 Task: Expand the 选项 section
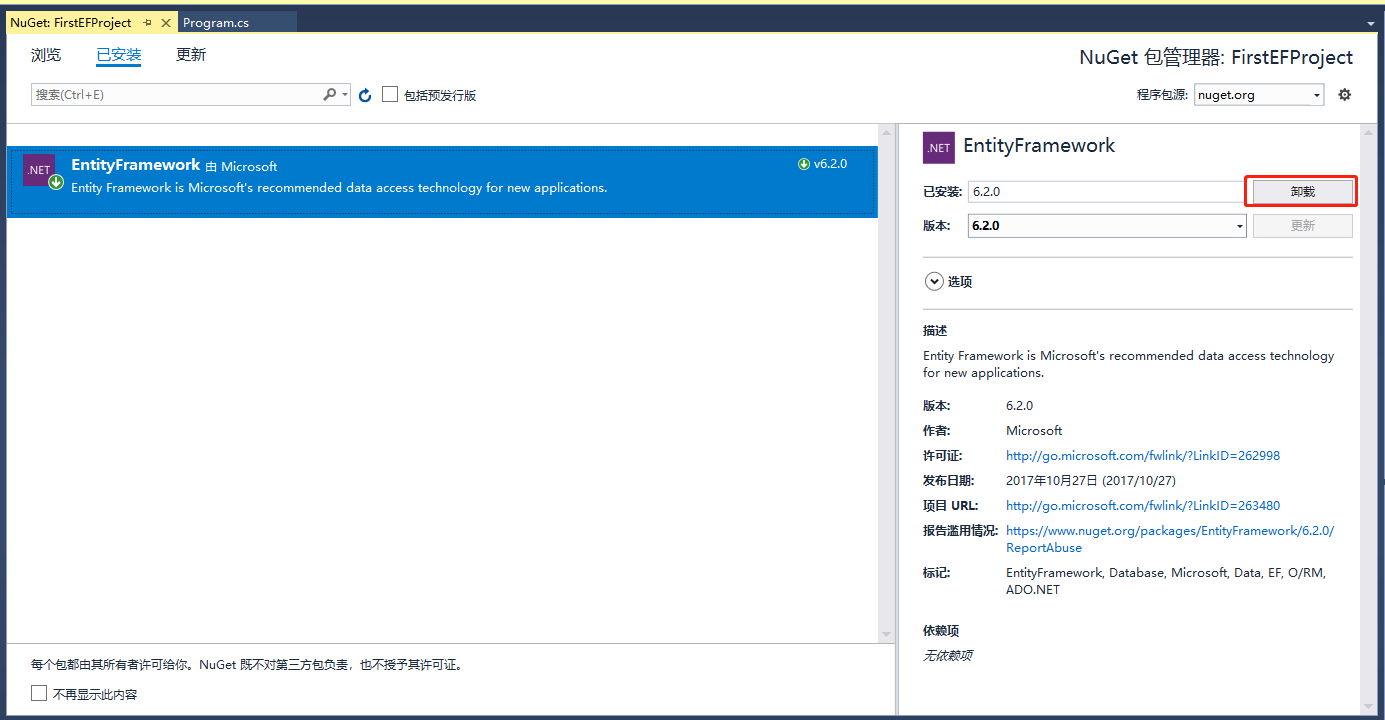point(934,282)
